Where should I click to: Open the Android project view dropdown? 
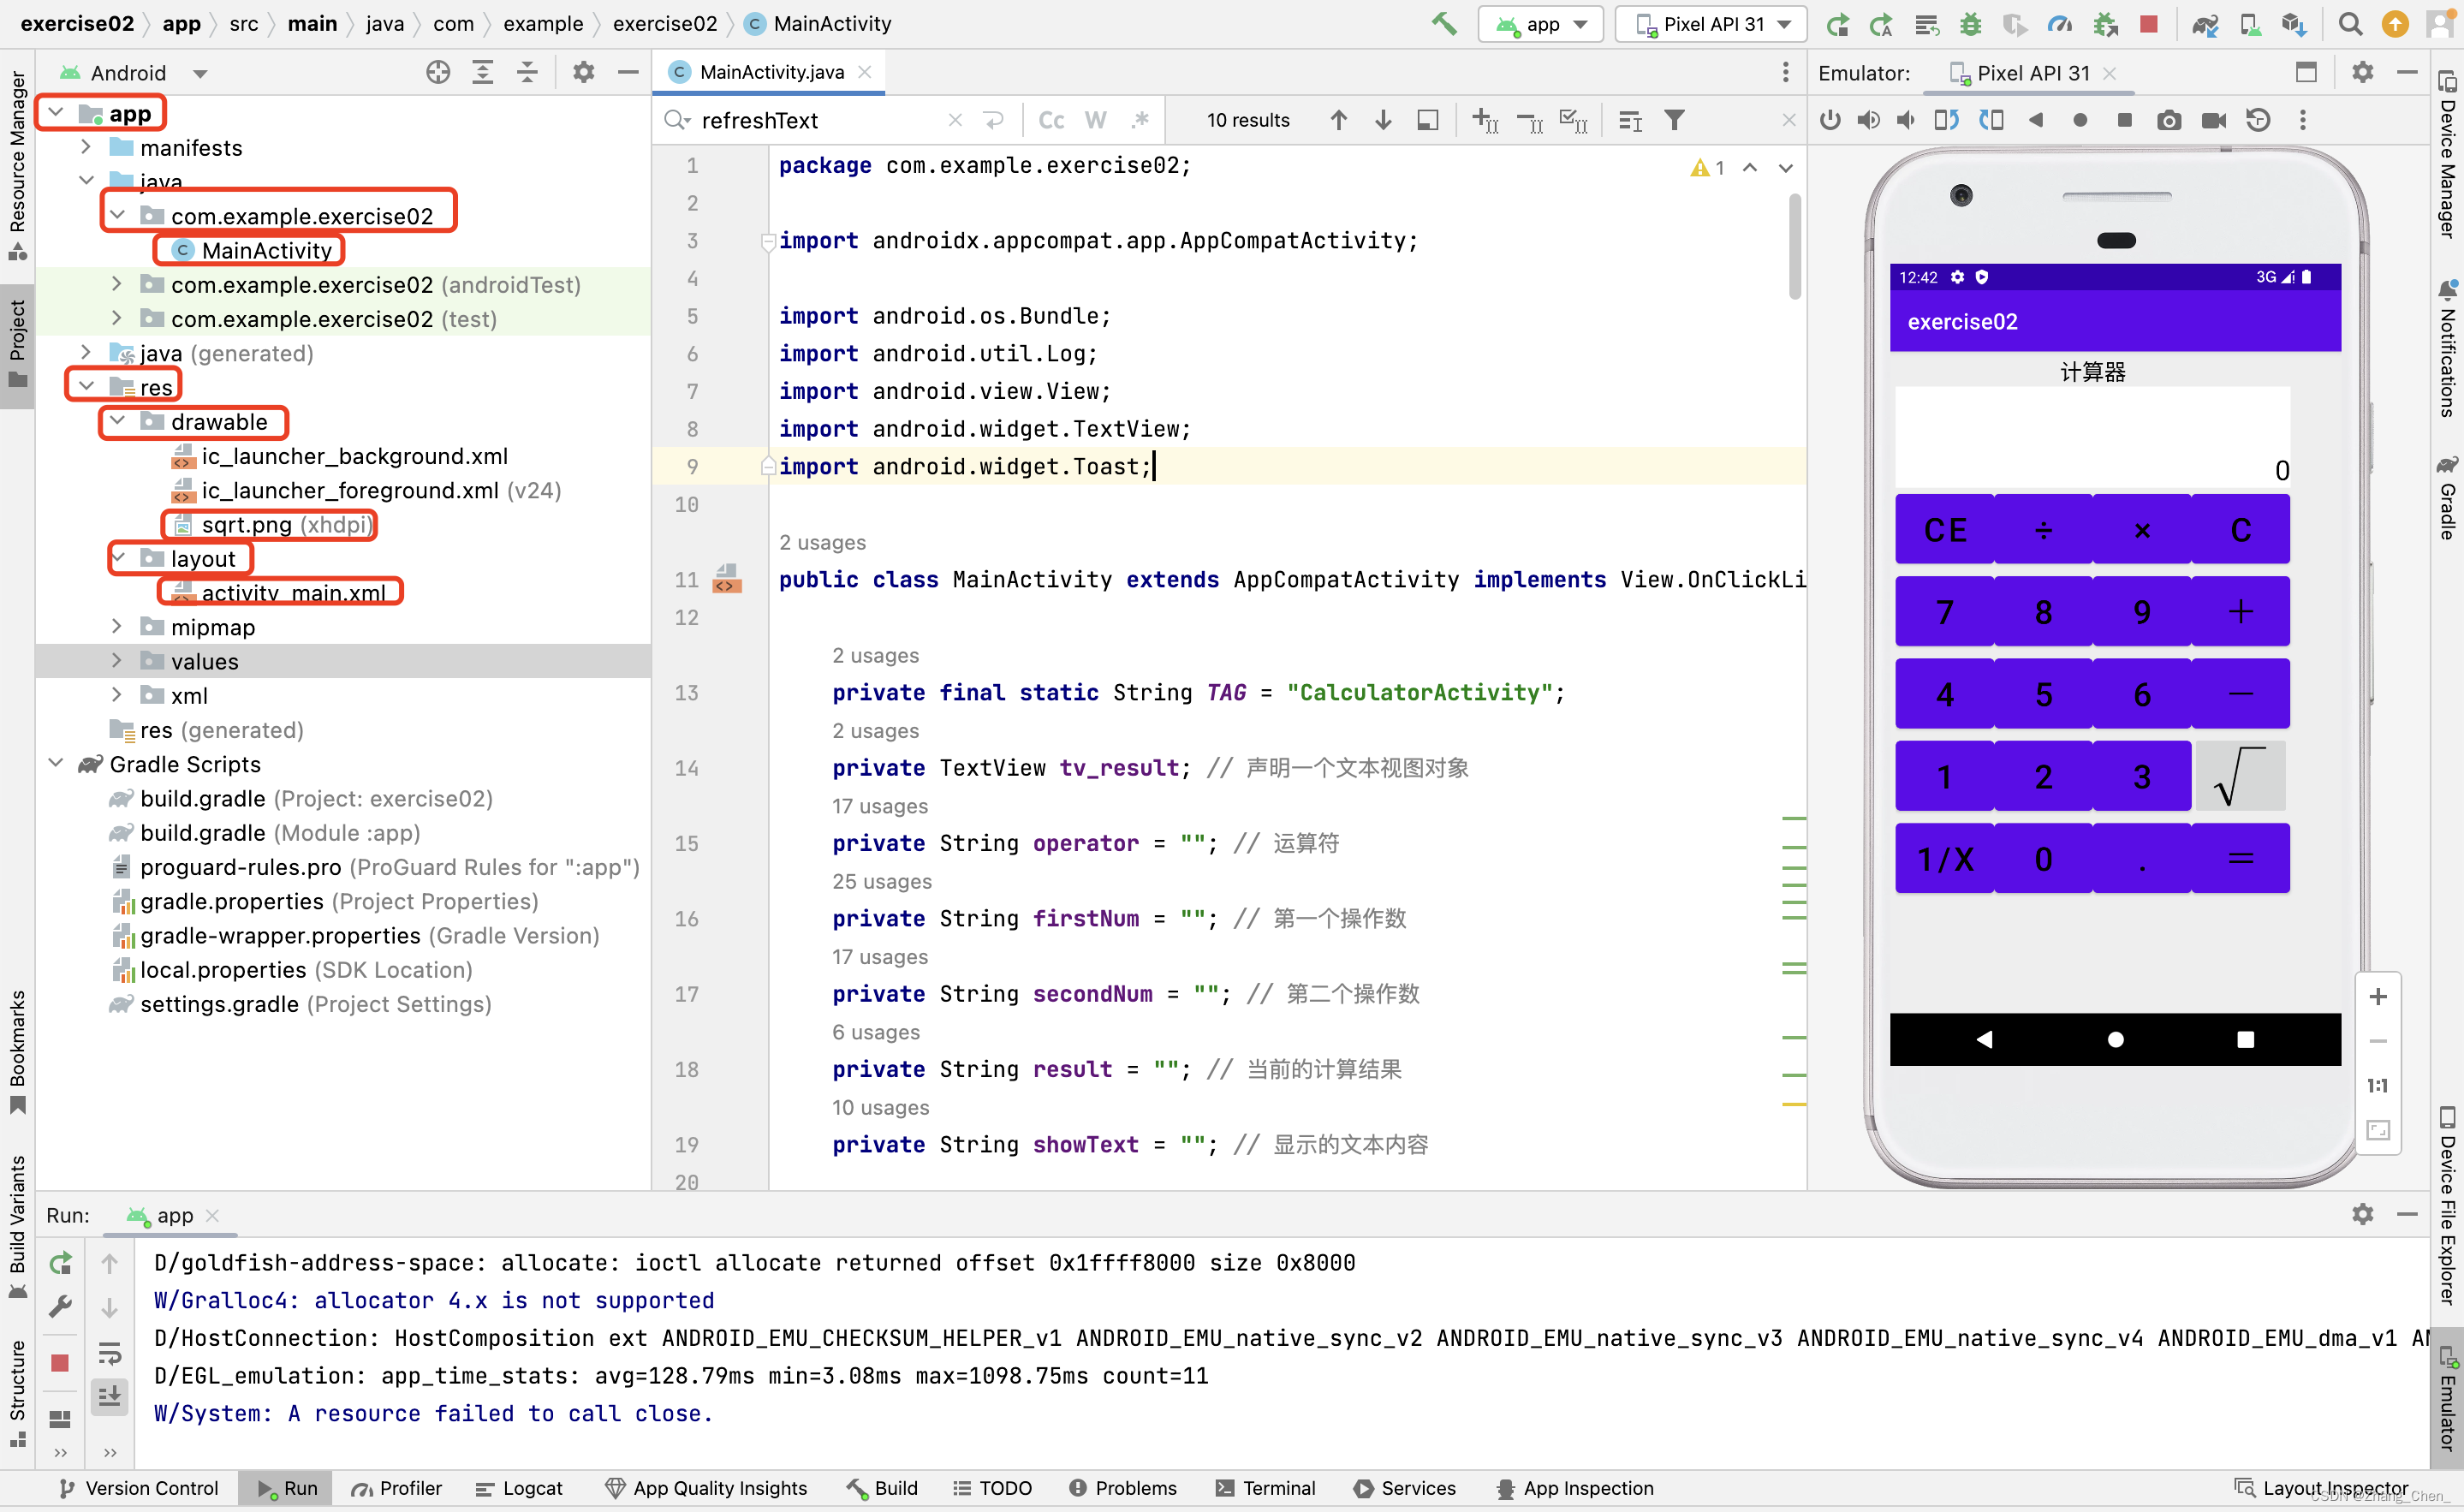click(133, 73)
